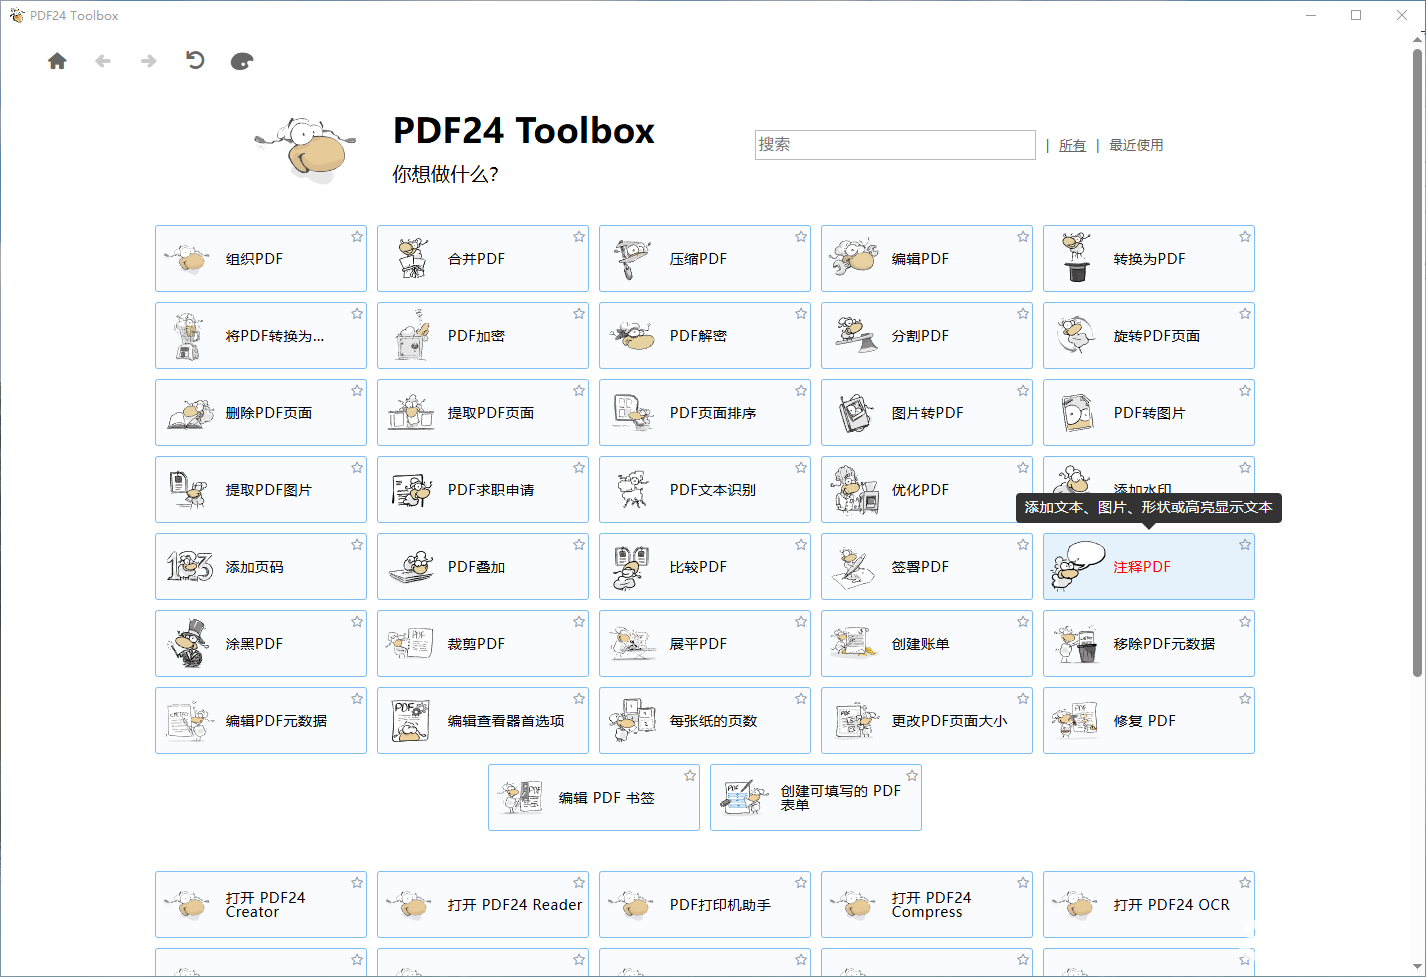The image size is (1426, 977).
Task: Open the 比较PDF tool
Action: pyautogui.click(x=705, y=566)
